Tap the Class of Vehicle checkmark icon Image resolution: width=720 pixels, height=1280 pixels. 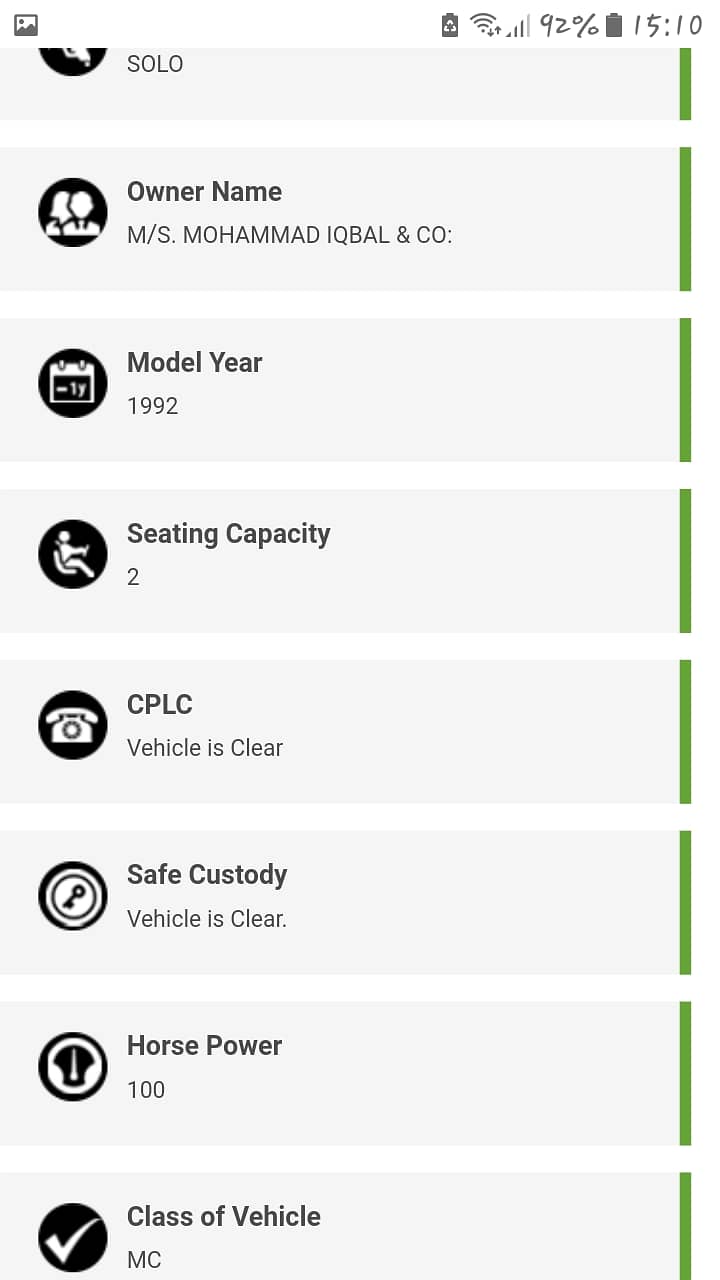73,1238
